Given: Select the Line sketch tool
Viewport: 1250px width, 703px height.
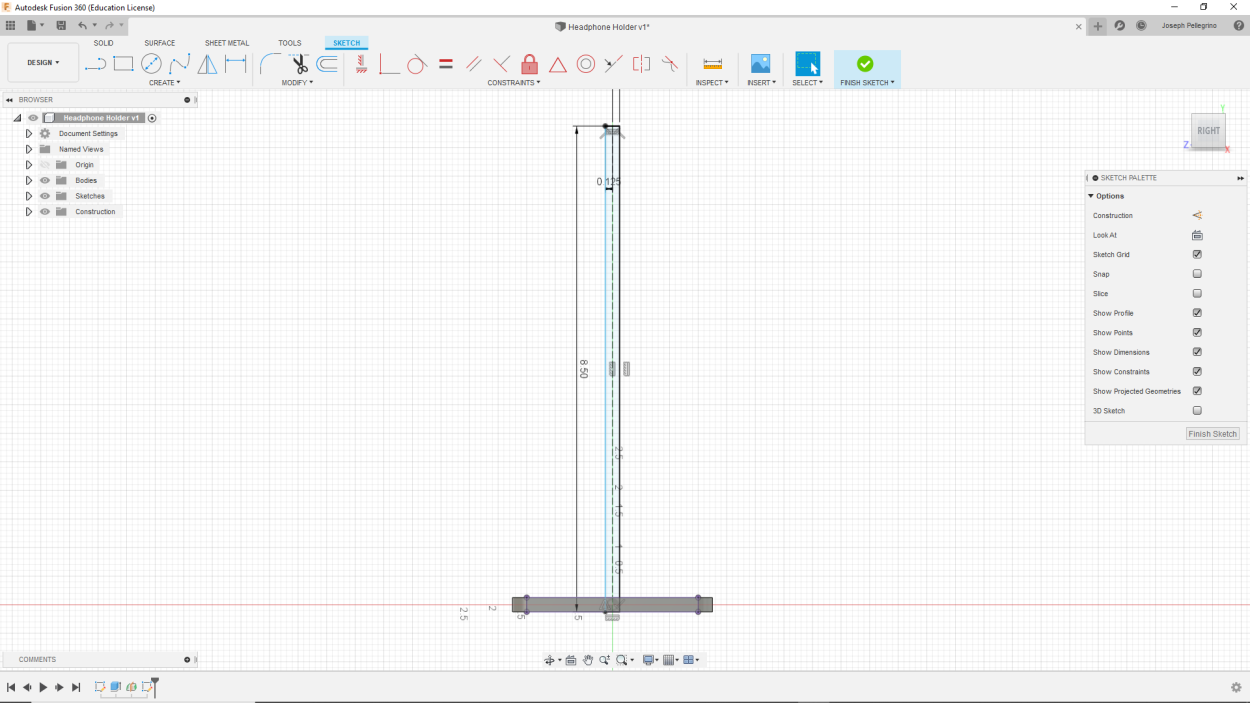Looking at the screenshot, I should [x=95, y=64].
